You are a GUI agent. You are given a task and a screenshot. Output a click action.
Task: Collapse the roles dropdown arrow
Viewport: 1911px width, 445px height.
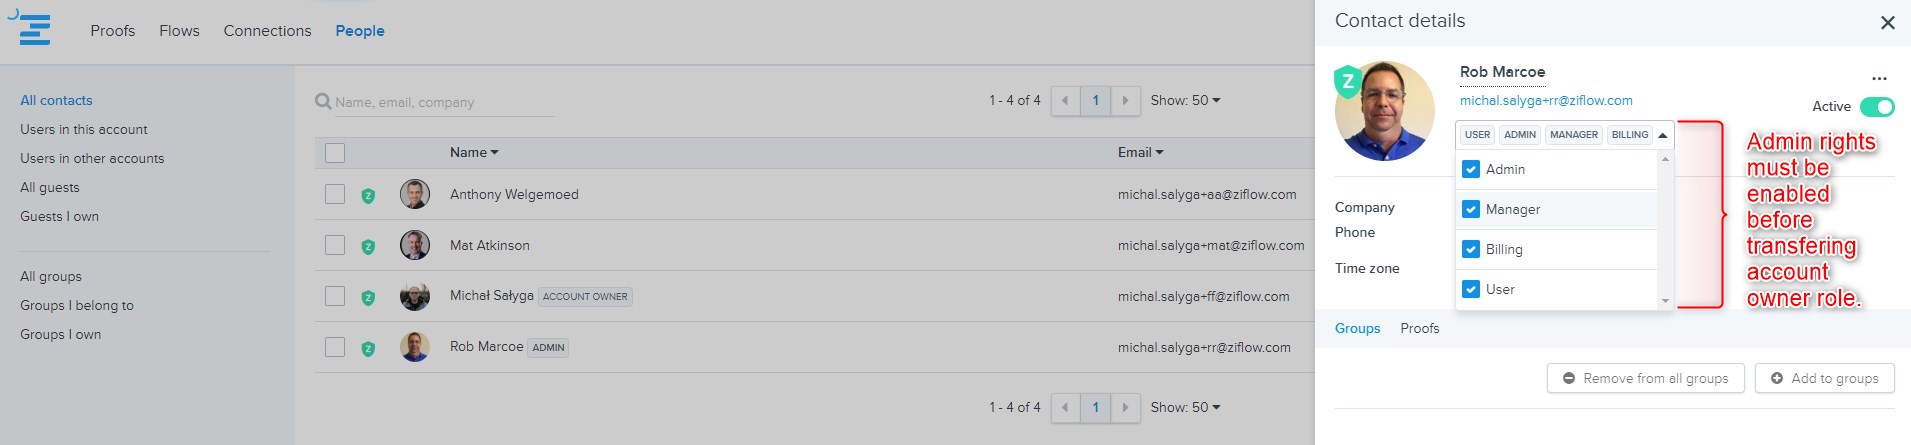point(1662,135)
